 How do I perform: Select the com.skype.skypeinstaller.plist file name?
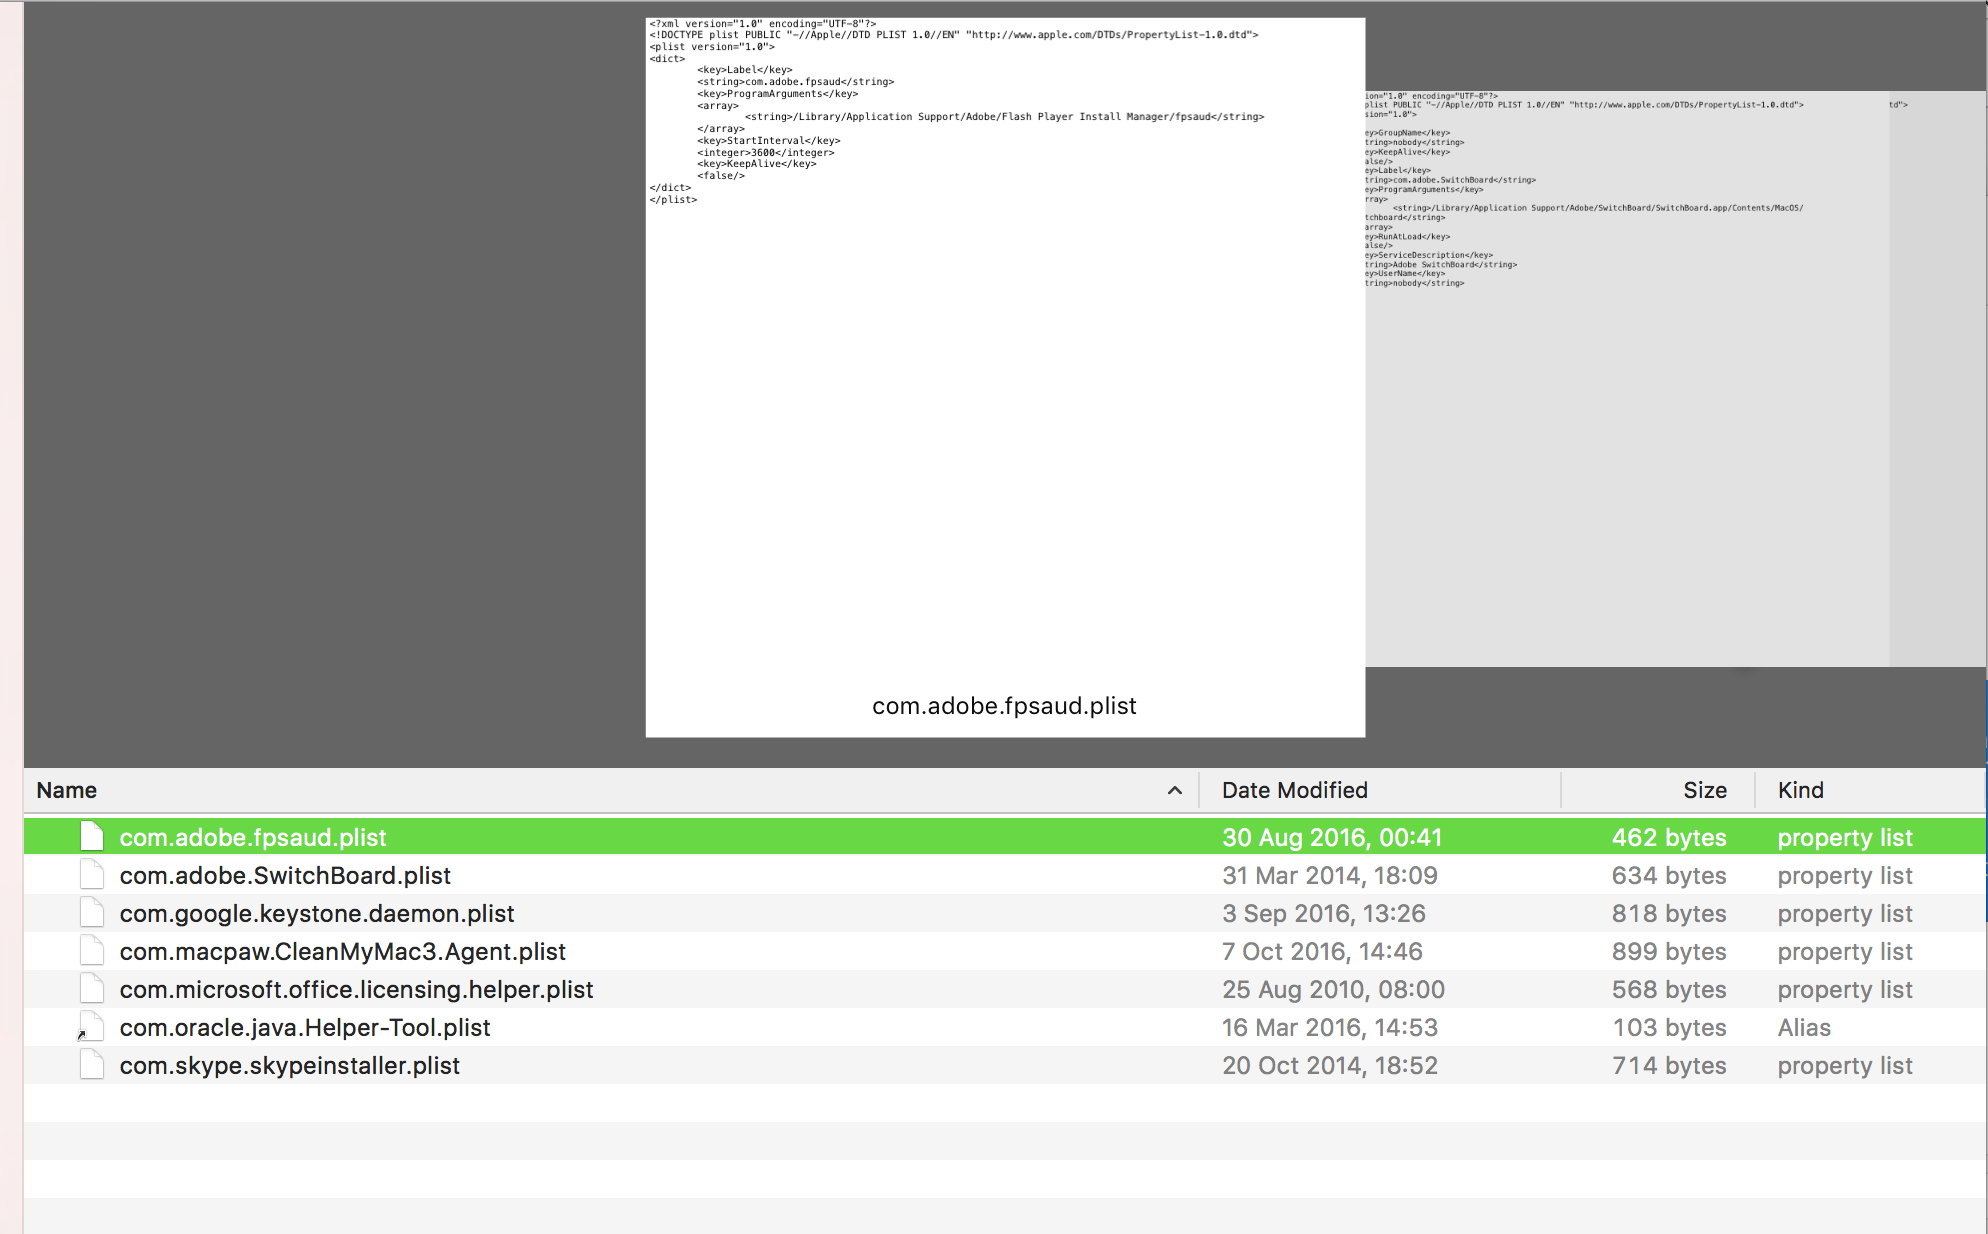coord(289,1065)
